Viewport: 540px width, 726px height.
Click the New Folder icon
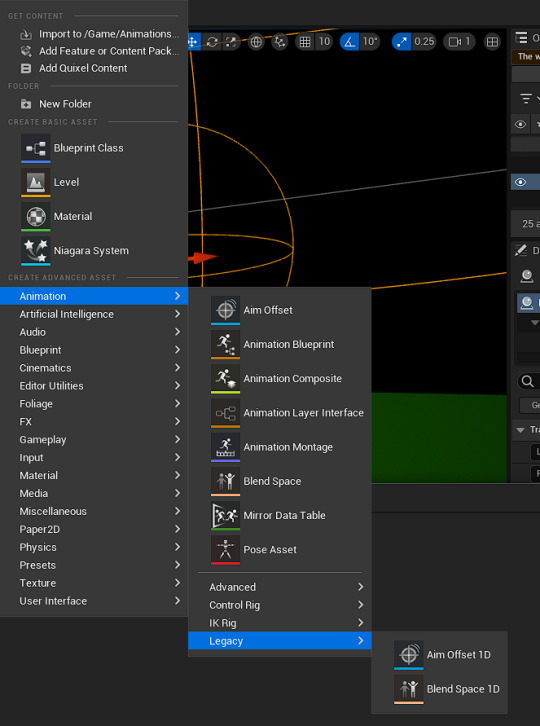(x=26, y=104)
